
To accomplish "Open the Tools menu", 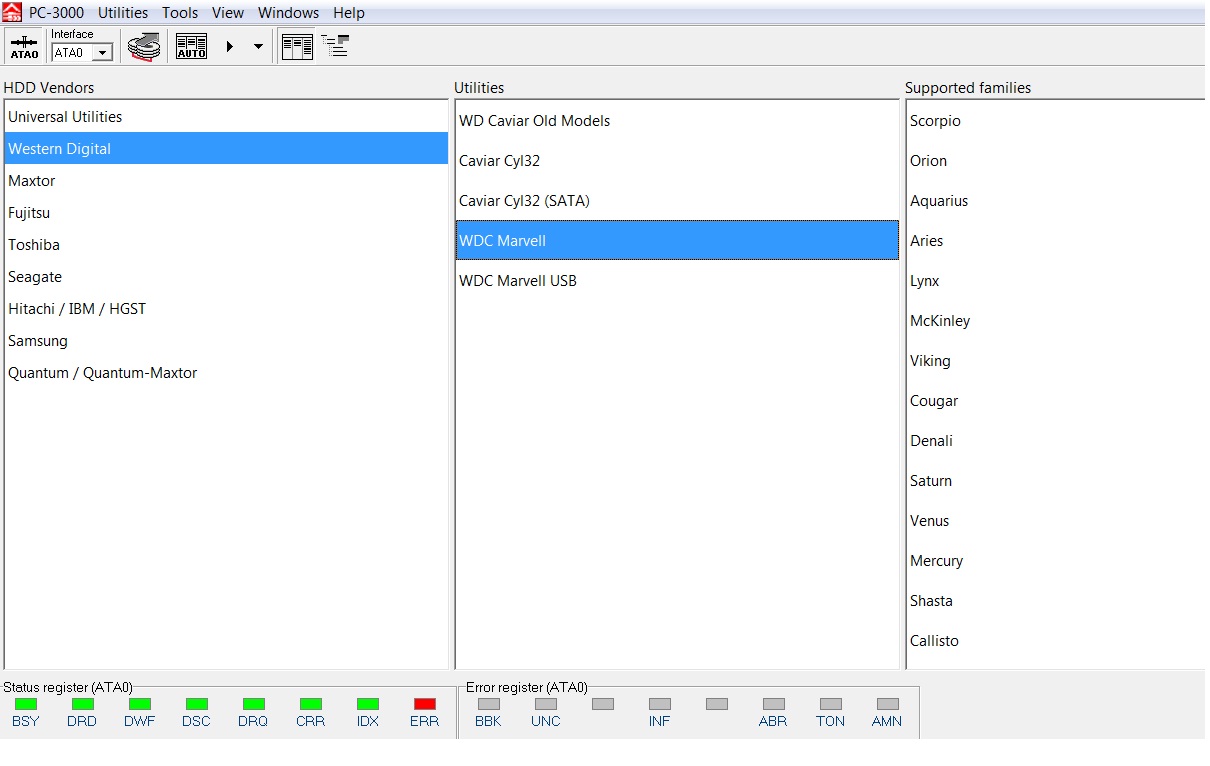I will tap(180, 13).
